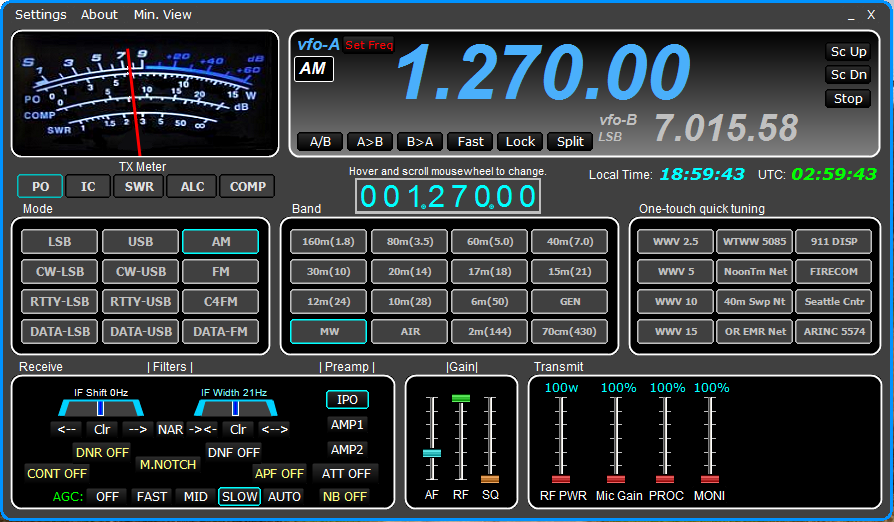Open the Settings menu
Viewport: 894px width, 522px height.
(41, 15)
